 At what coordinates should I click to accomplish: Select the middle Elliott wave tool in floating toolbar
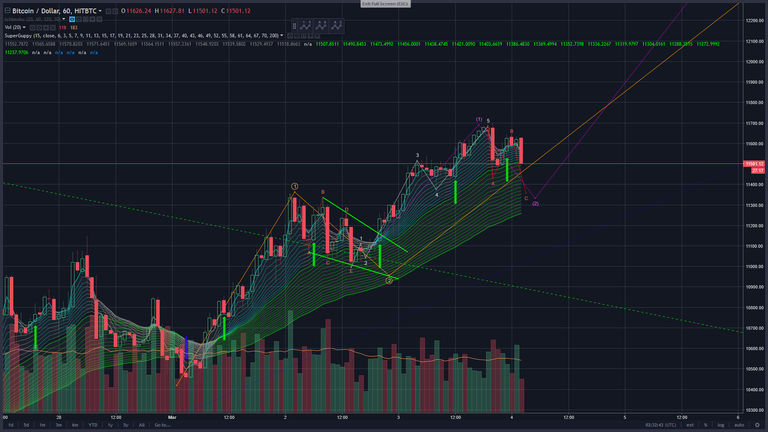(321, 26)
